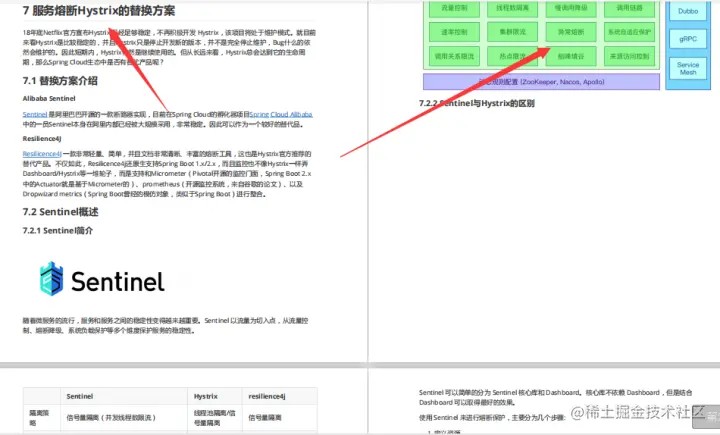This screenshot has height=435, width=720.
Task: Click the '异常熔断' box in diagram
Action: tap(571, 32)
